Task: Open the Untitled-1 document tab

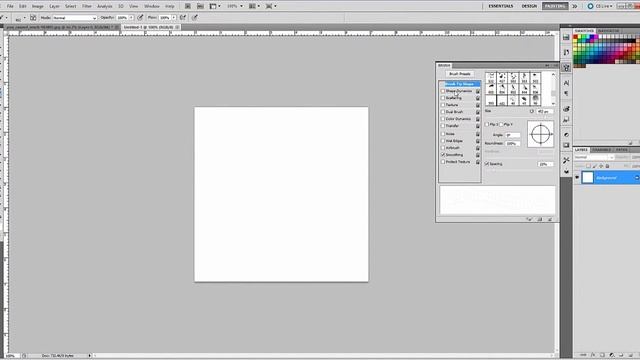Action: point(149,27)
